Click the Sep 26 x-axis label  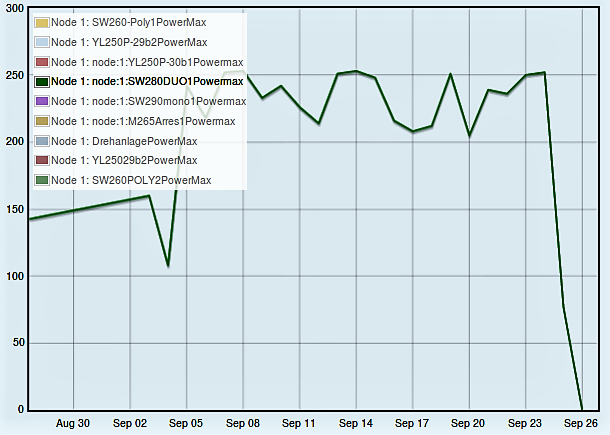(582, 424)
